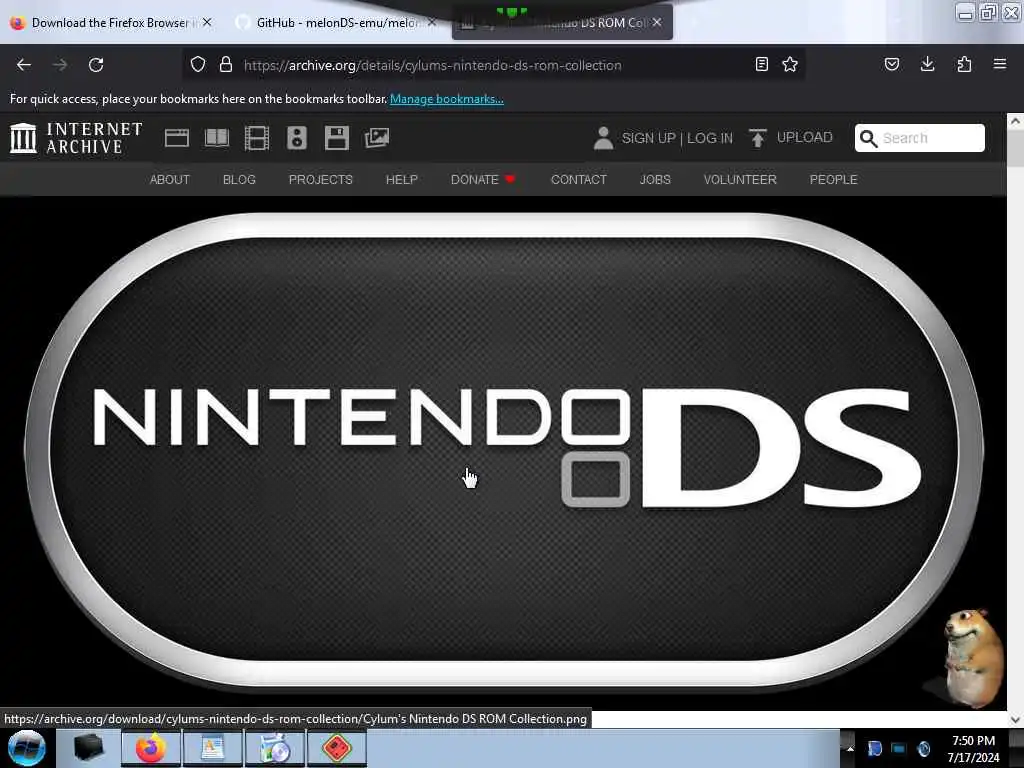
Task: Open the JOBS menu item
Action: 655,180
